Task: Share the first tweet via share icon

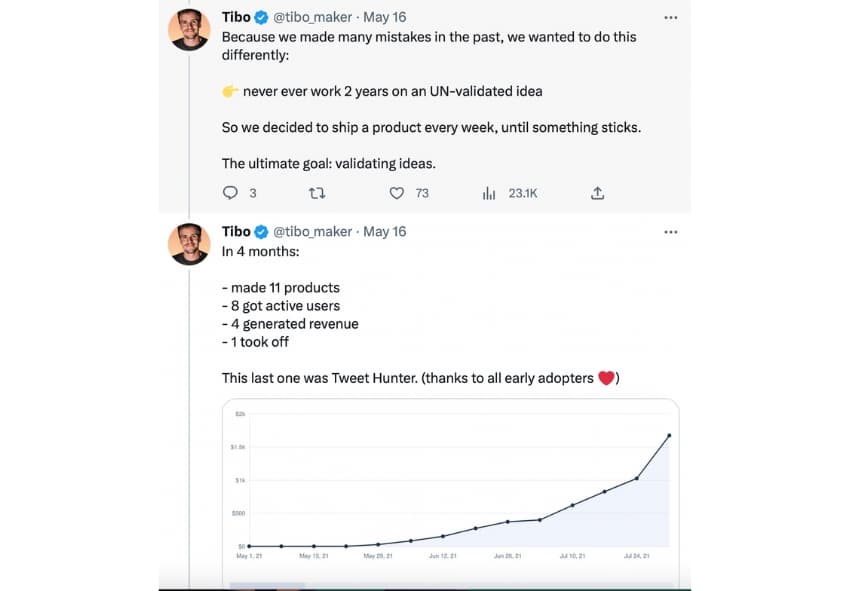Action: click(x=598, y=193)
